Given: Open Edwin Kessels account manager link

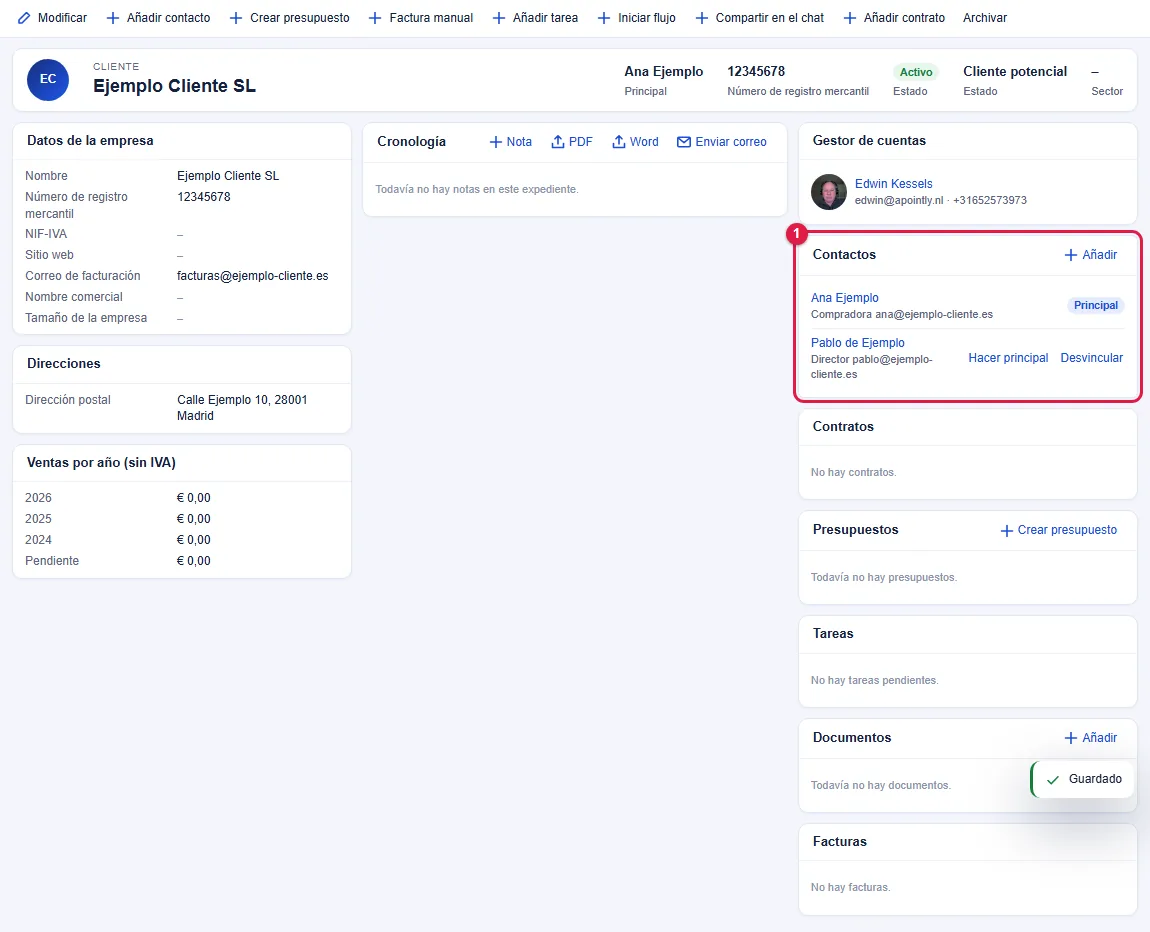Looking at the screenshot, I should [x=893, y=183].
